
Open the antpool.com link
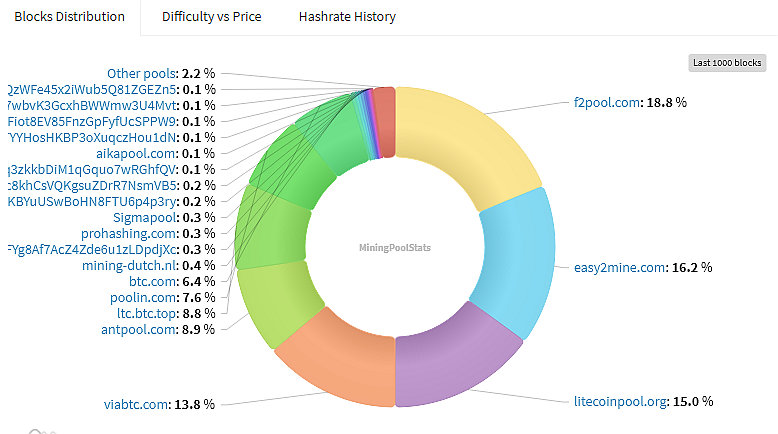(x=138, y=330)
